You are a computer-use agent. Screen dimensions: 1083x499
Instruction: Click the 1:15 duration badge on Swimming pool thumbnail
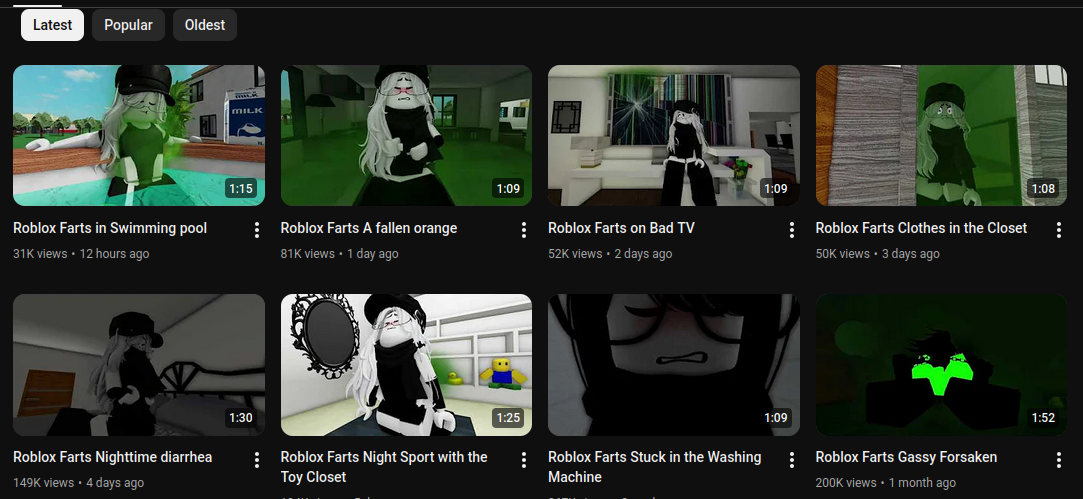(x=240, y=188)
